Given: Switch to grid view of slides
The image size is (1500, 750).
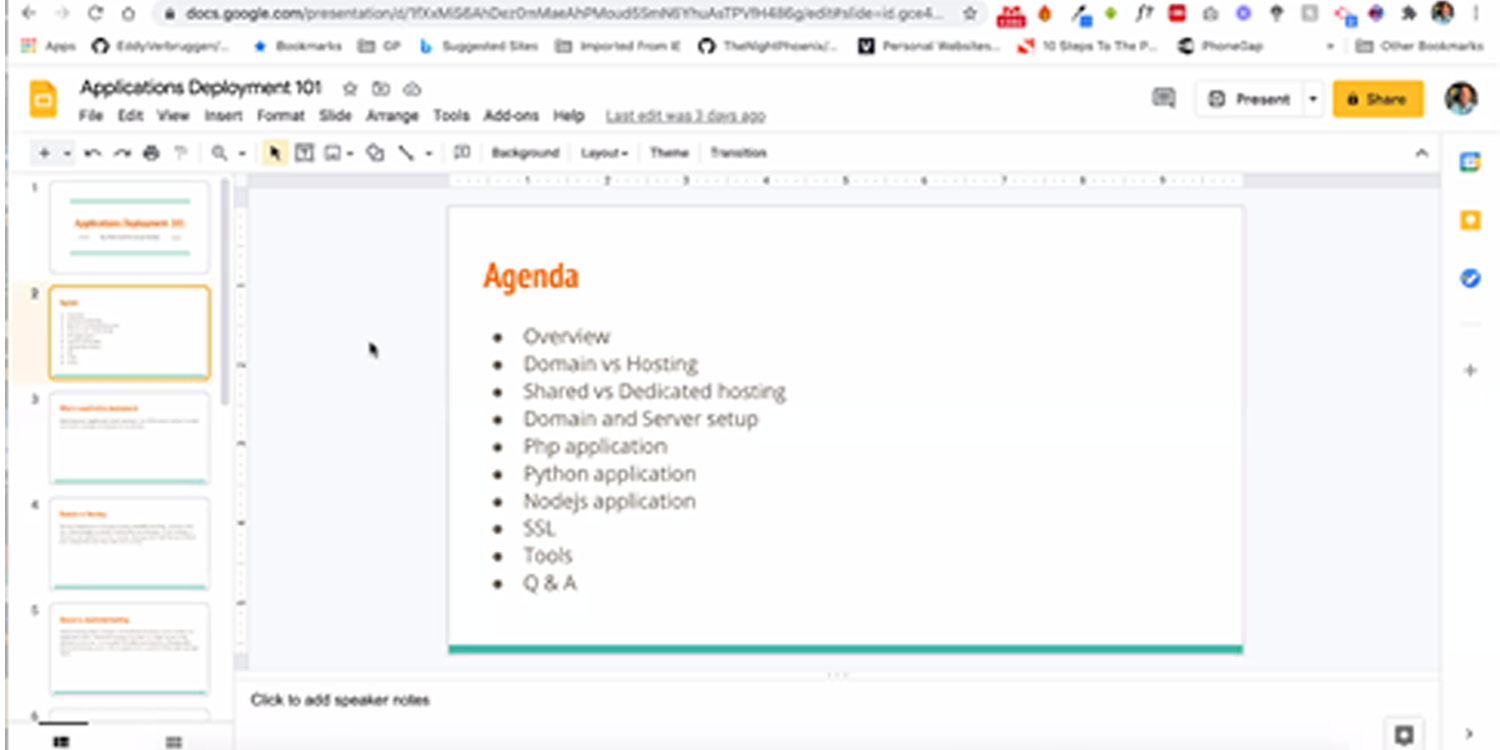Looking at the screenshot, I should pos(173,741).
